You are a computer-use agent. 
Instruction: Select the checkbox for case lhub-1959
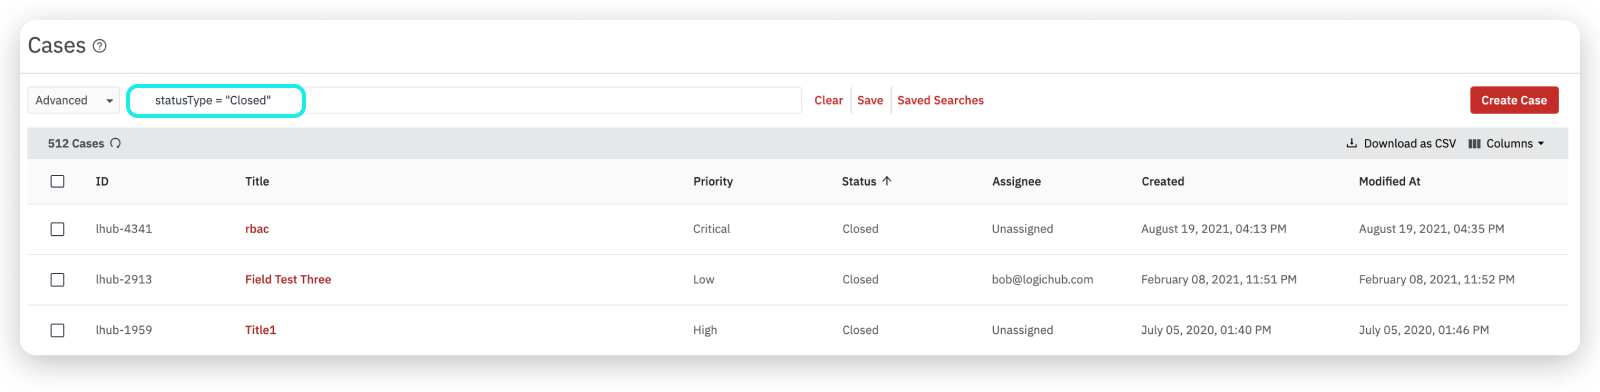click(57, 330)
